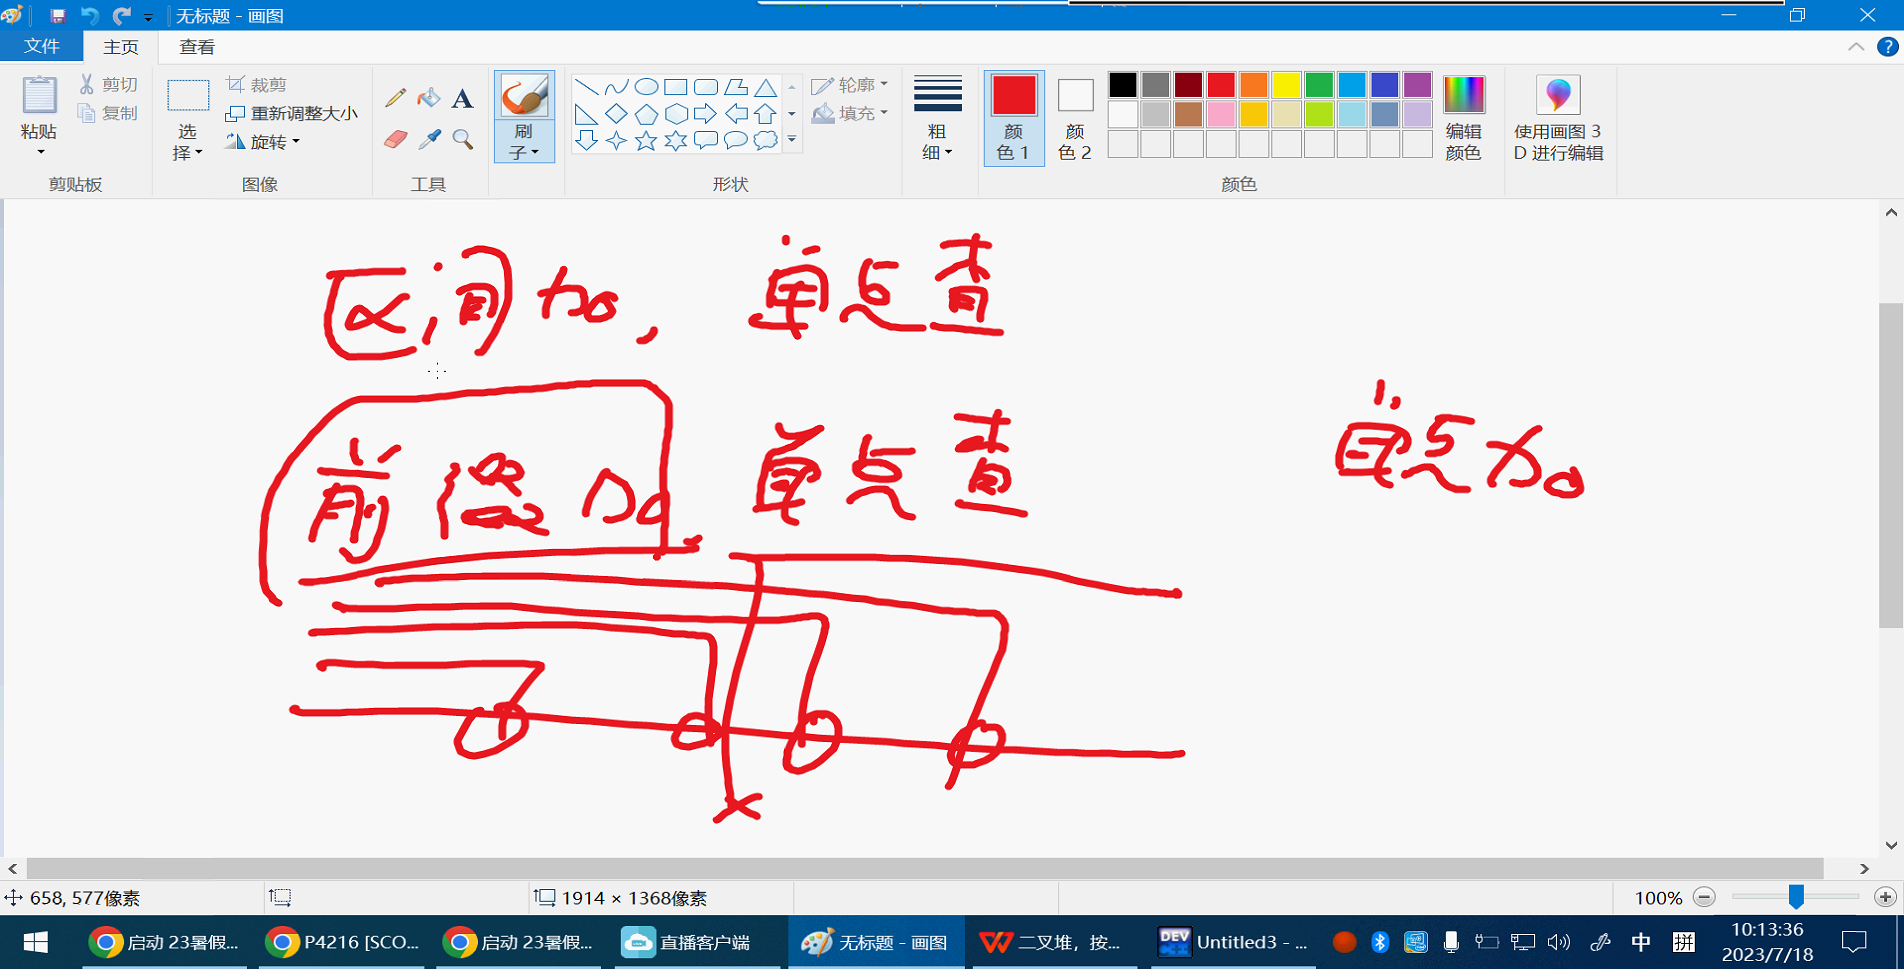This screenshot has height=969, width=1904.
Task: Click the Cut button
Action: pos(108,85)
